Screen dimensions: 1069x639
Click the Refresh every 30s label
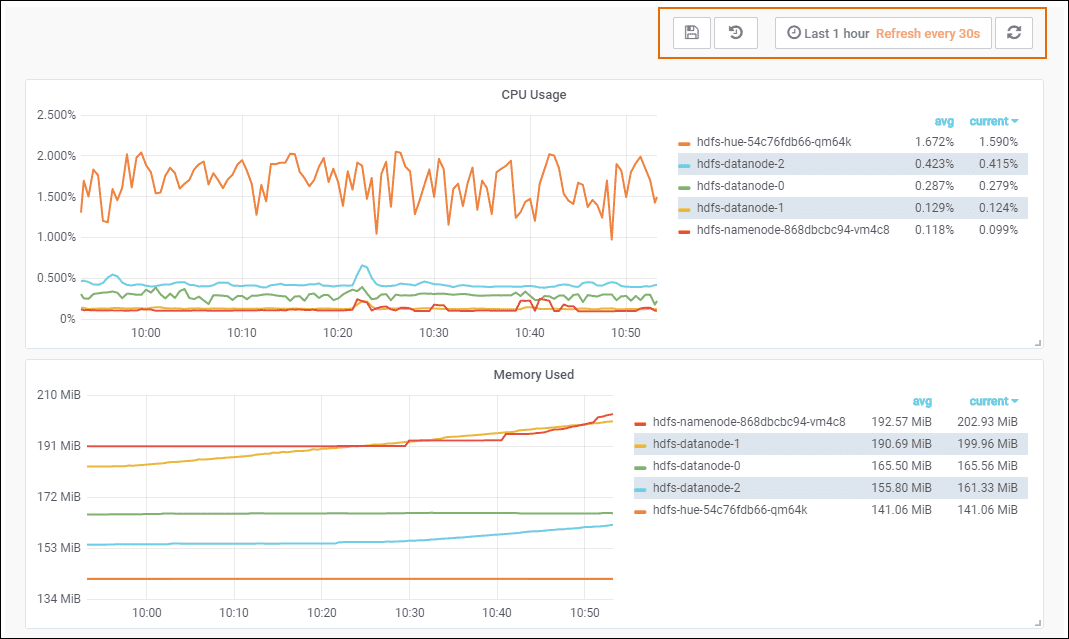[927, 33]
